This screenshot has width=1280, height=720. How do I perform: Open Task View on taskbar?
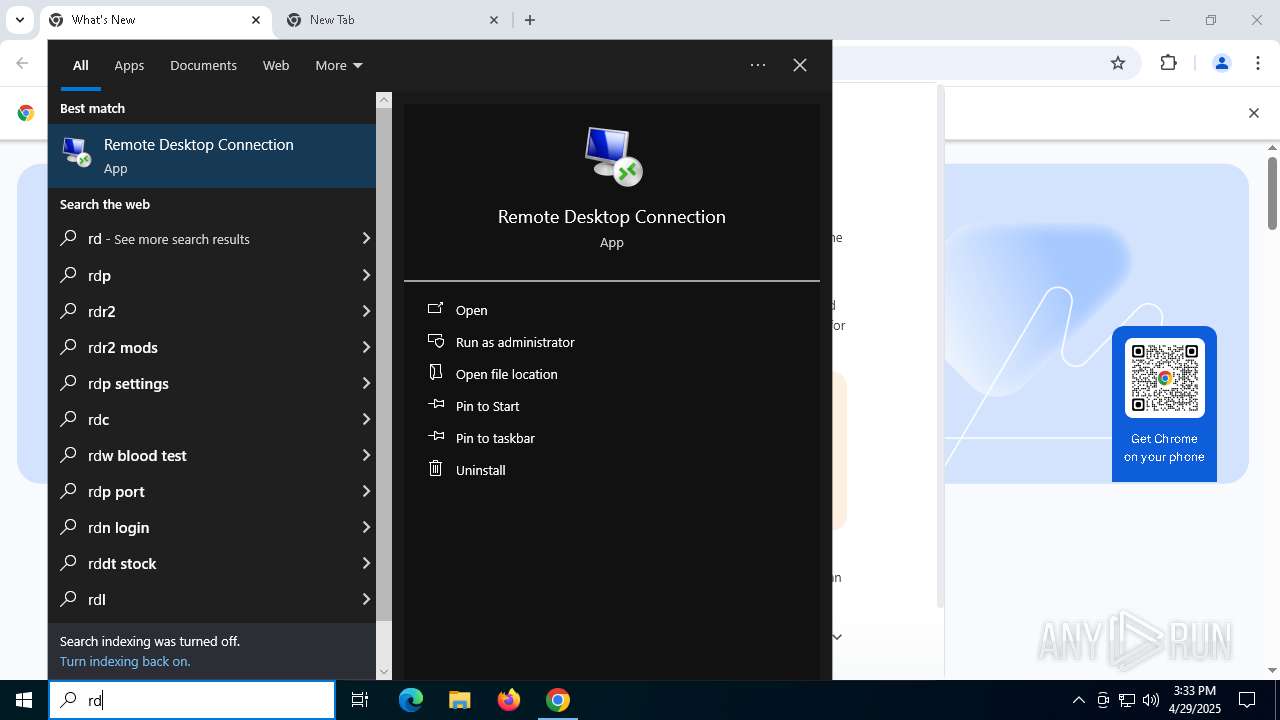coord(360,700)
